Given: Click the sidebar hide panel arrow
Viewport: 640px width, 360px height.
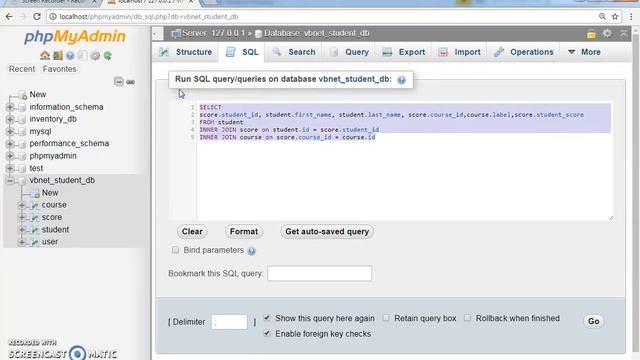Looking at the screenshot, I should pyautogui.click(x=158, y=34).
